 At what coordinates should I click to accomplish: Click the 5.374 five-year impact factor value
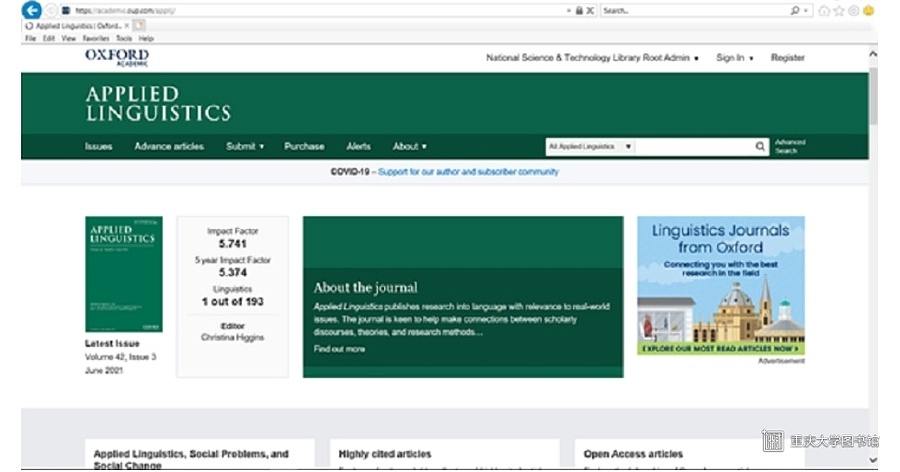point(232,273)
